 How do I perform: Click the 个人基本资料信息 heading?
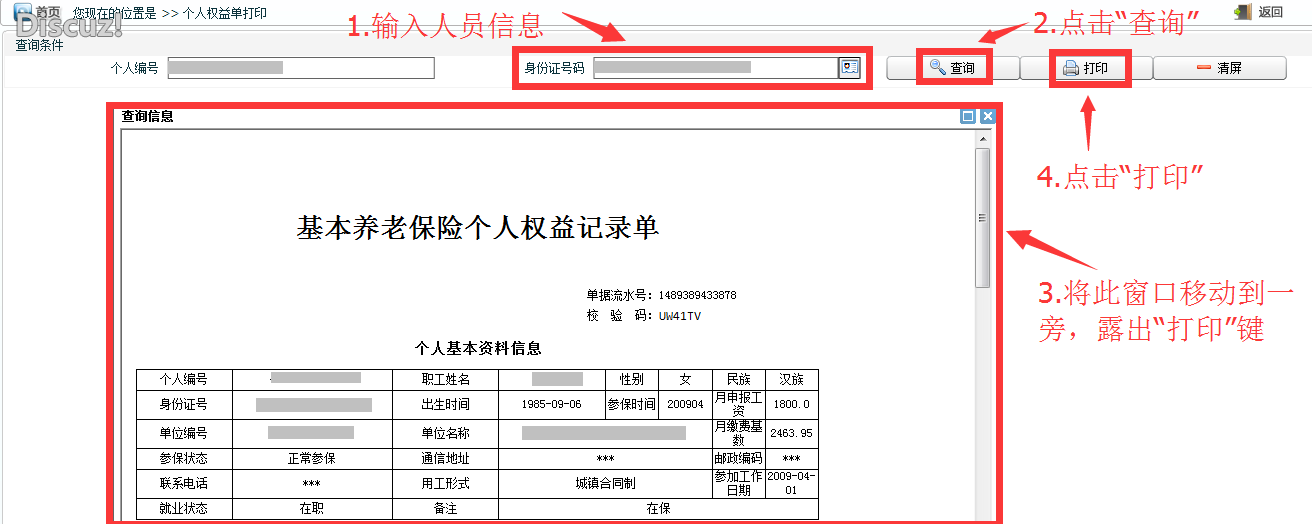pos(478,348)
